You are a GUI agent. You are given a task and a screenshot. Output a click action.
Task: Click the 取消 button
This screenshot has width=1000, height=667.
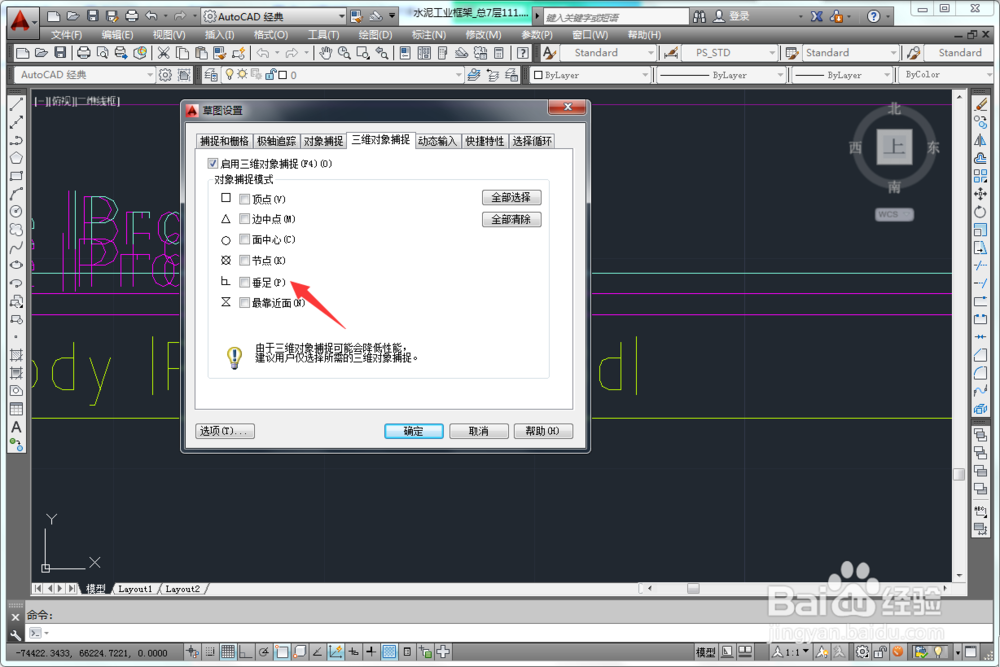pos(479,431)
